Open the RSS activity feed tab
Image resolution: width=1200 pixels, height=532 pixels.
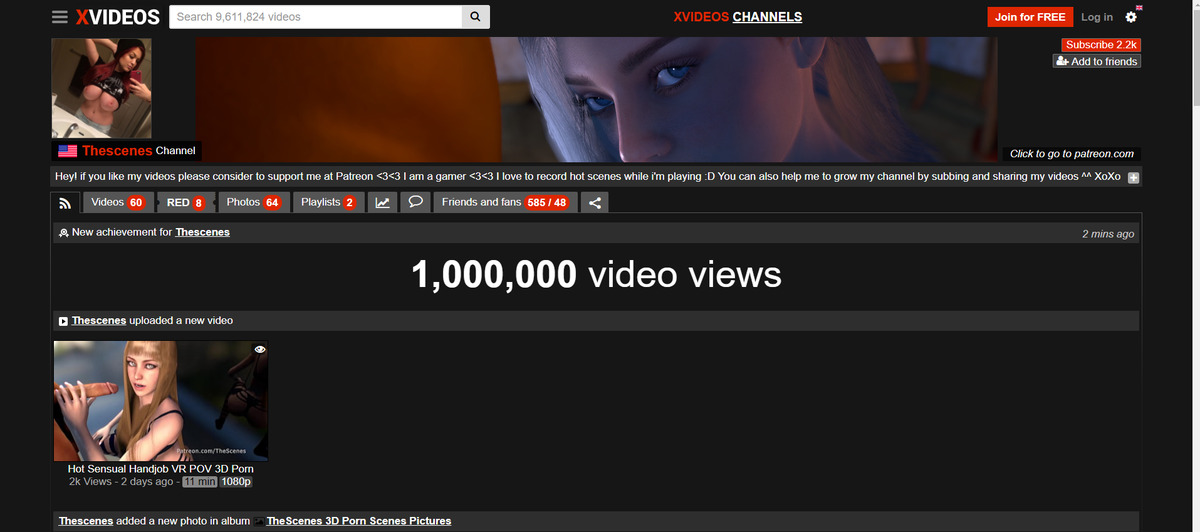(x=65, y=203)
